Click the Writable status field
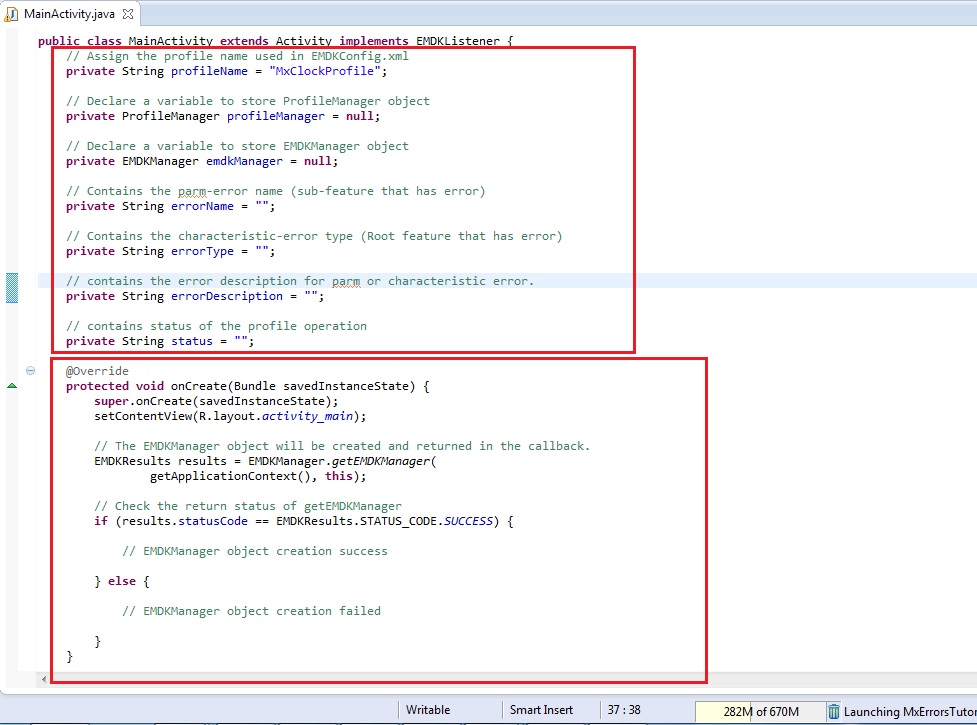The width and height of the screenshot is (977, 725). [428, 710]
